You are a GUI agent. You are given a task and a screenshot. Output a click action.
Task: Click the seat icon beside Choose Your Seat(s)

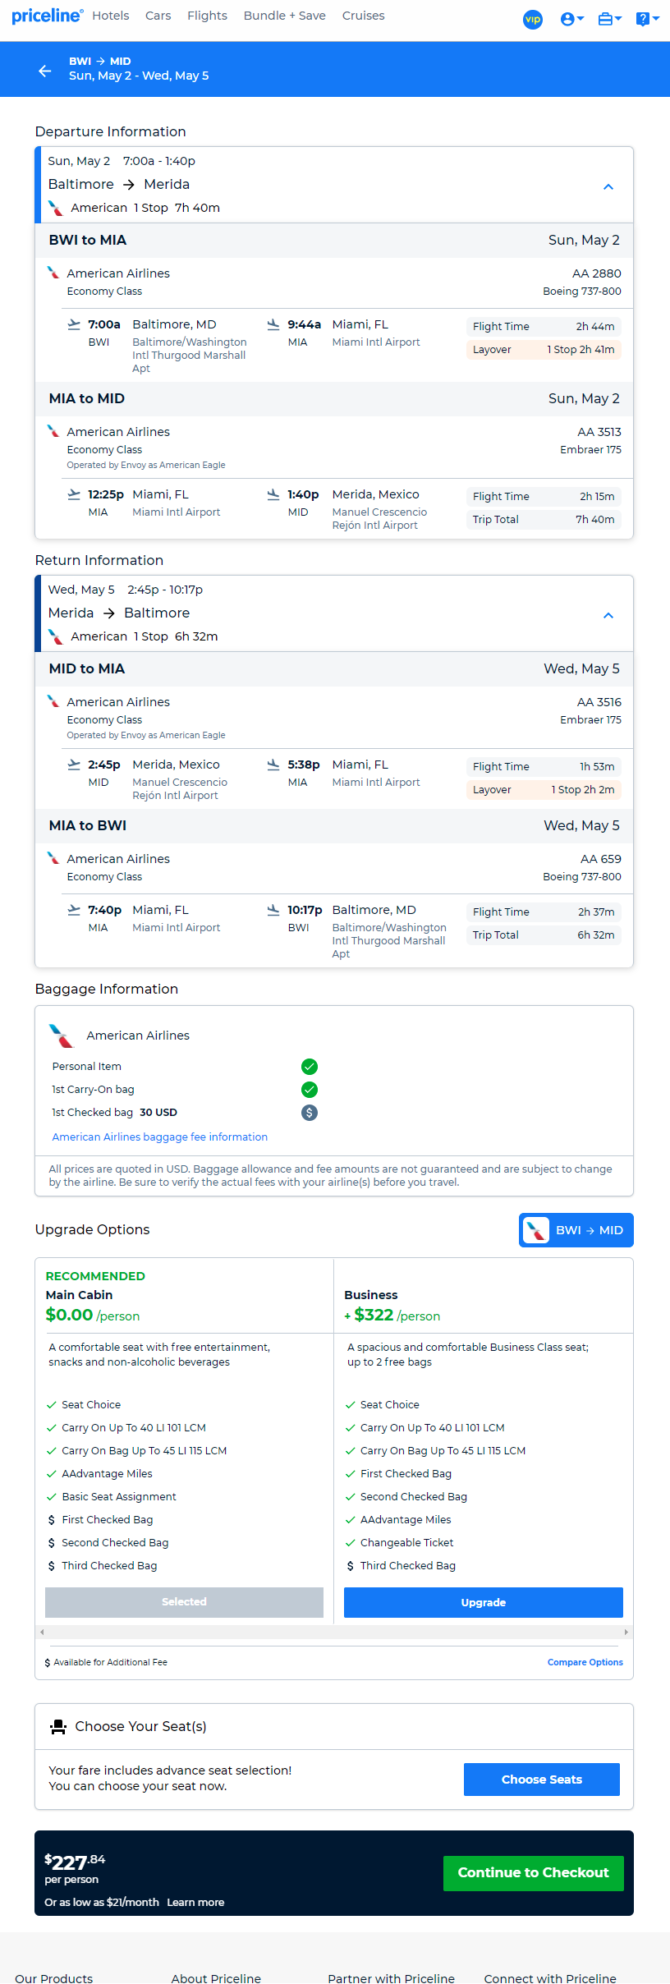tap(58, 1726)
